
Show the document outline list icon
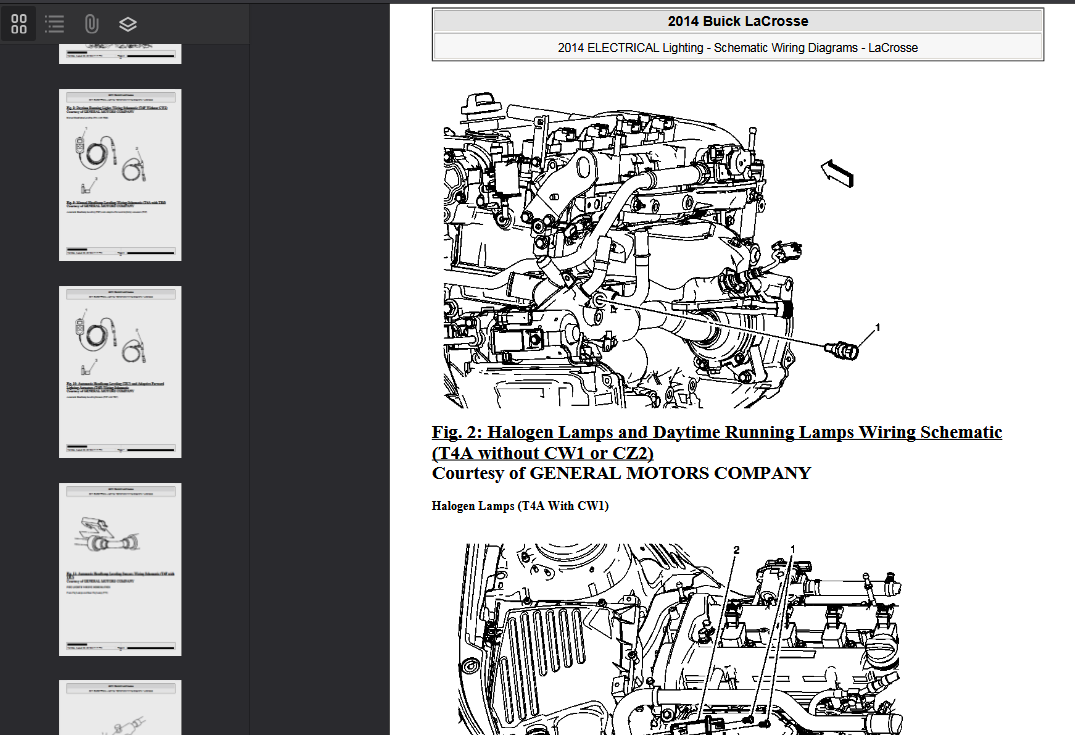[x=55, y=24]
